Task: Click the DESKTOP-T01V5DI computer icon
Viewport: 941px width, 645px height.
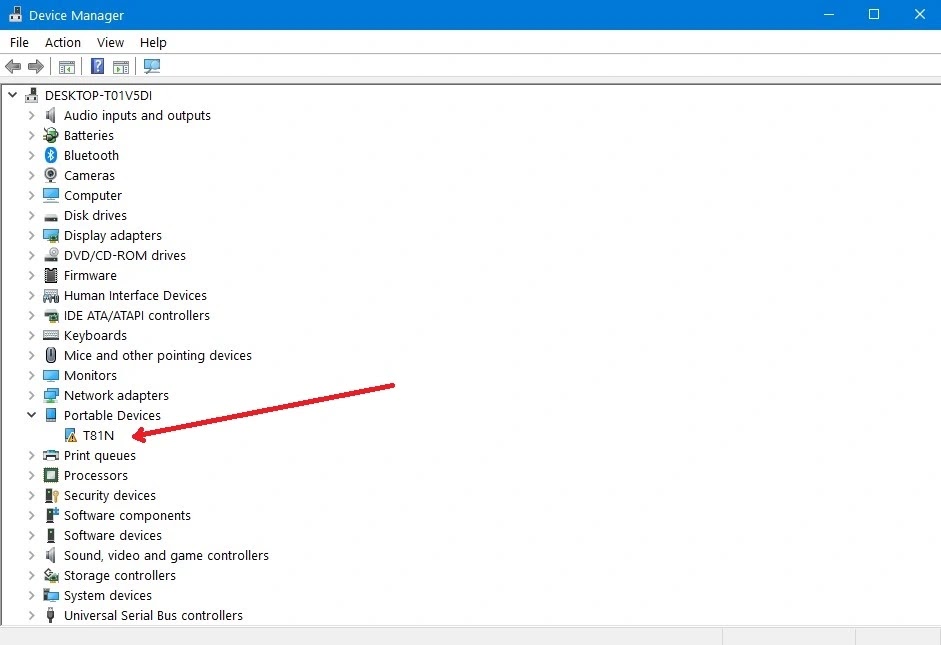Action: click(31, 95)
